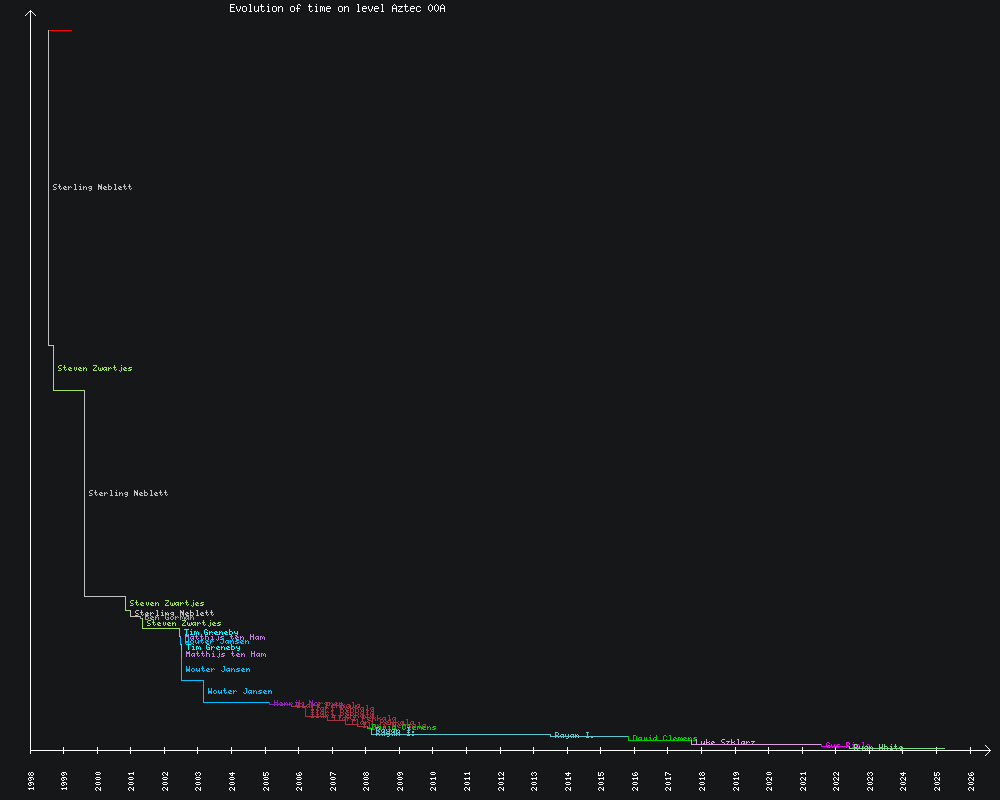The height and width of the screenshot is (800, 1000).
Task: Select the Rayan I. label near 2014
Action: pos(574,735)
